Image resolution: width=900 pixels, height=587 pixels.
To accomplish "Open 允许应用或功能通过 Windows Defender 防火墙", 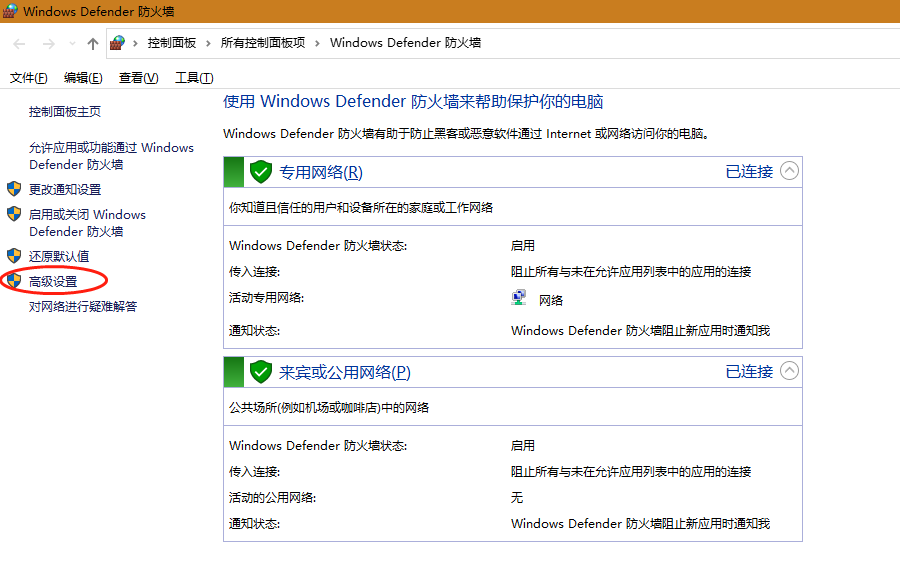I will [x=111, y=156].
